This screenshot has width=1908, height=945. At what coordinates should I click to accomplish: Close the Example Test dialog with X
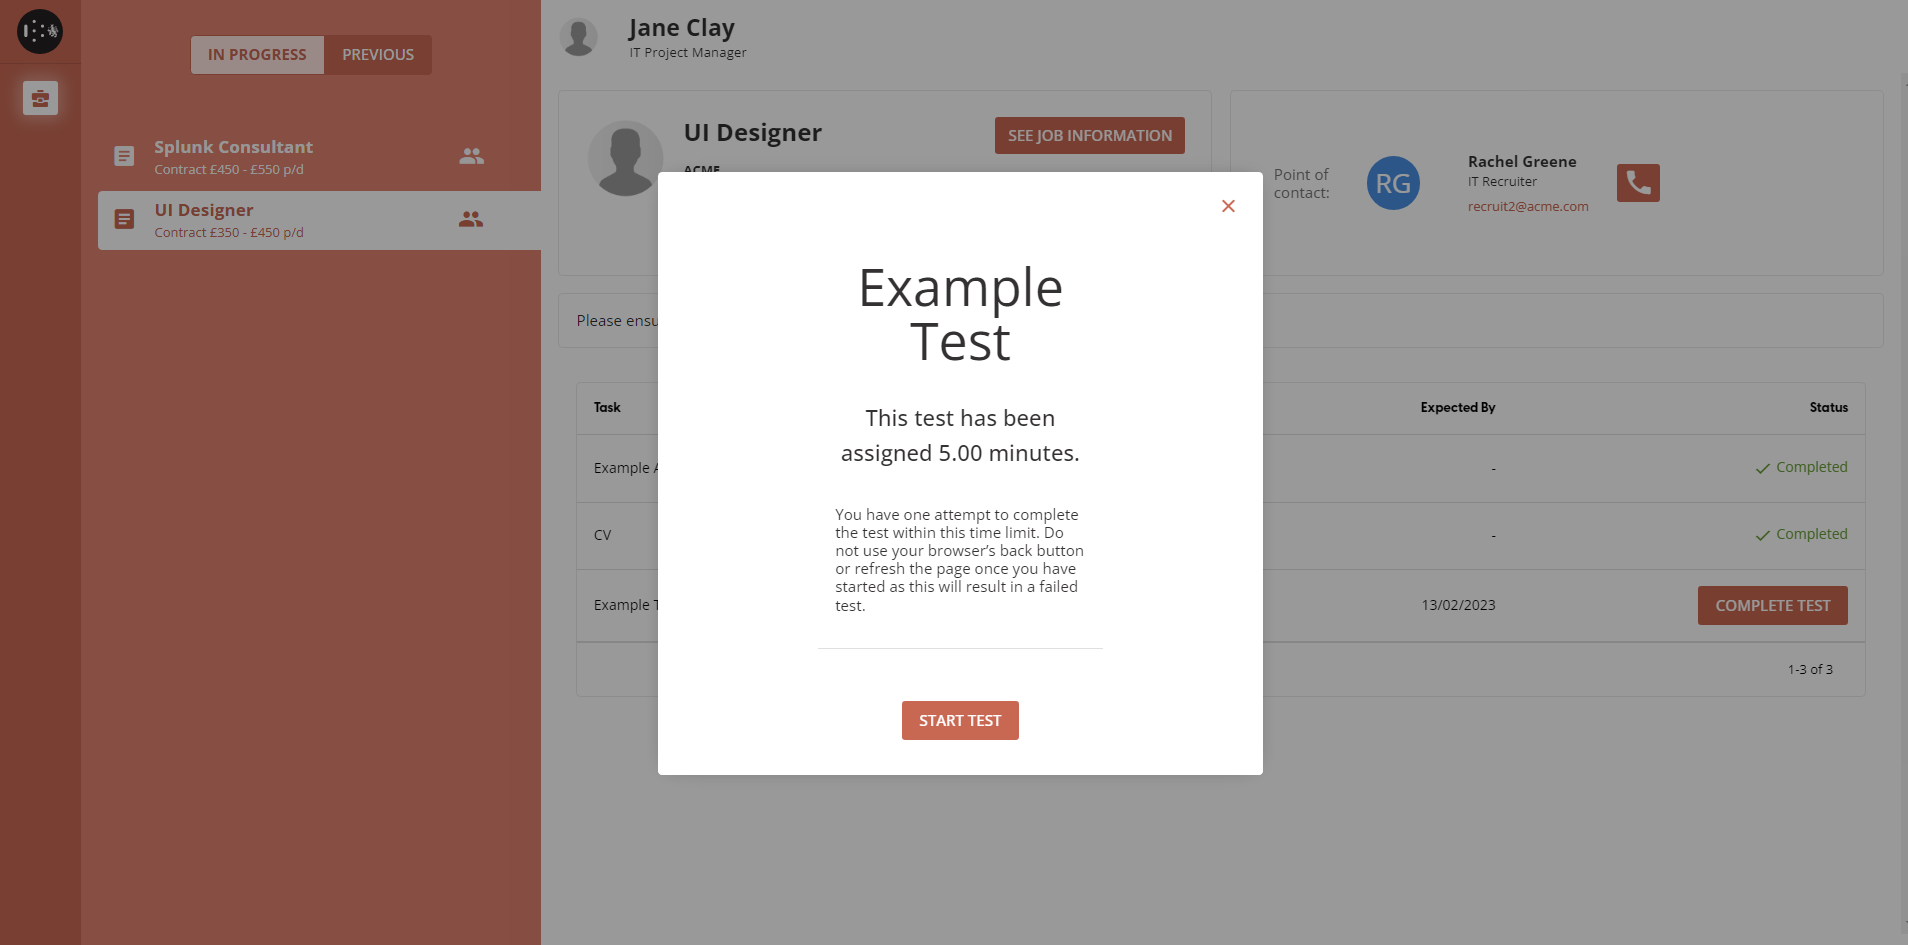click(x=1228, y=206)
